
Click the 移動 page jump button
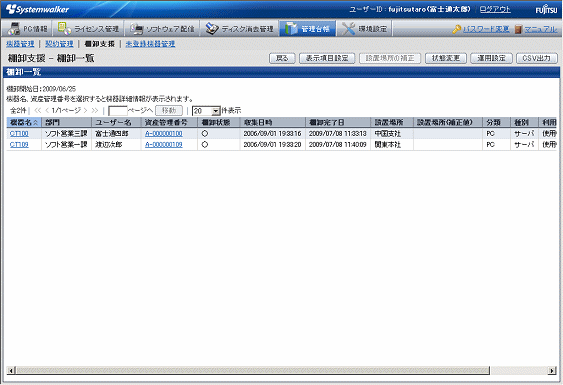169,111
